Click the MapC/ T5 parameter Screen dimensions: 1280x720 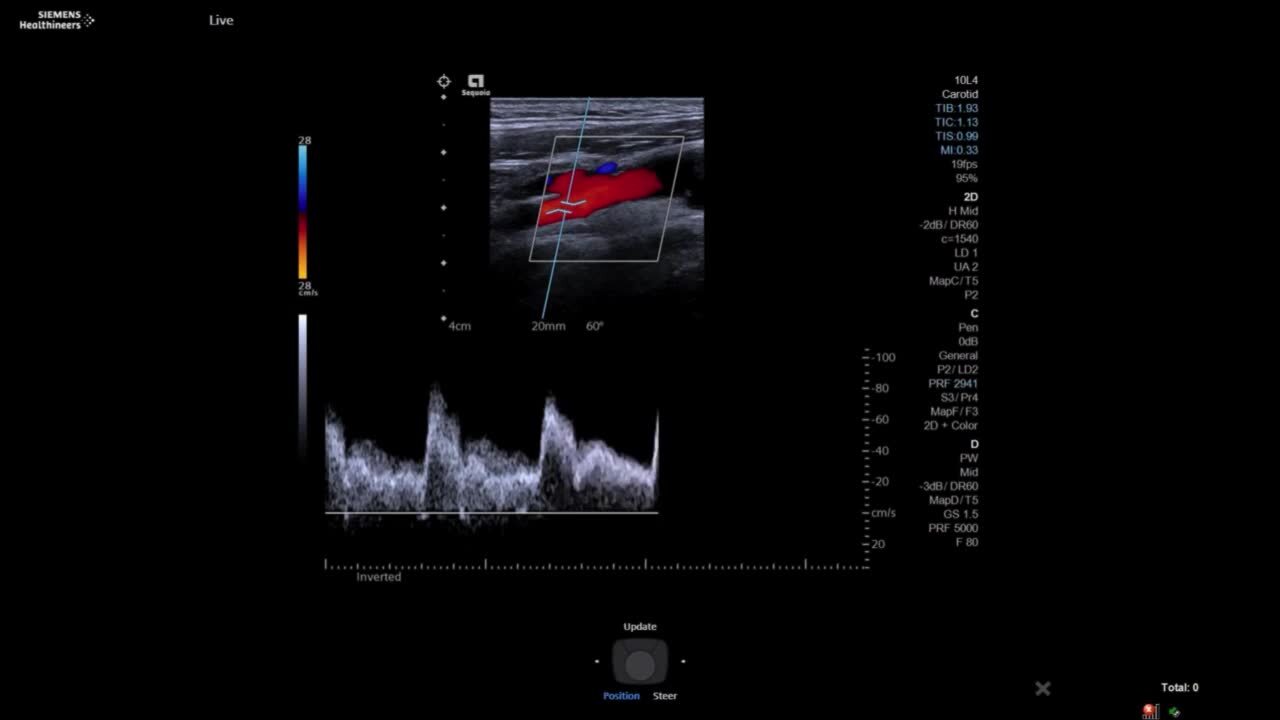[954, 281]
